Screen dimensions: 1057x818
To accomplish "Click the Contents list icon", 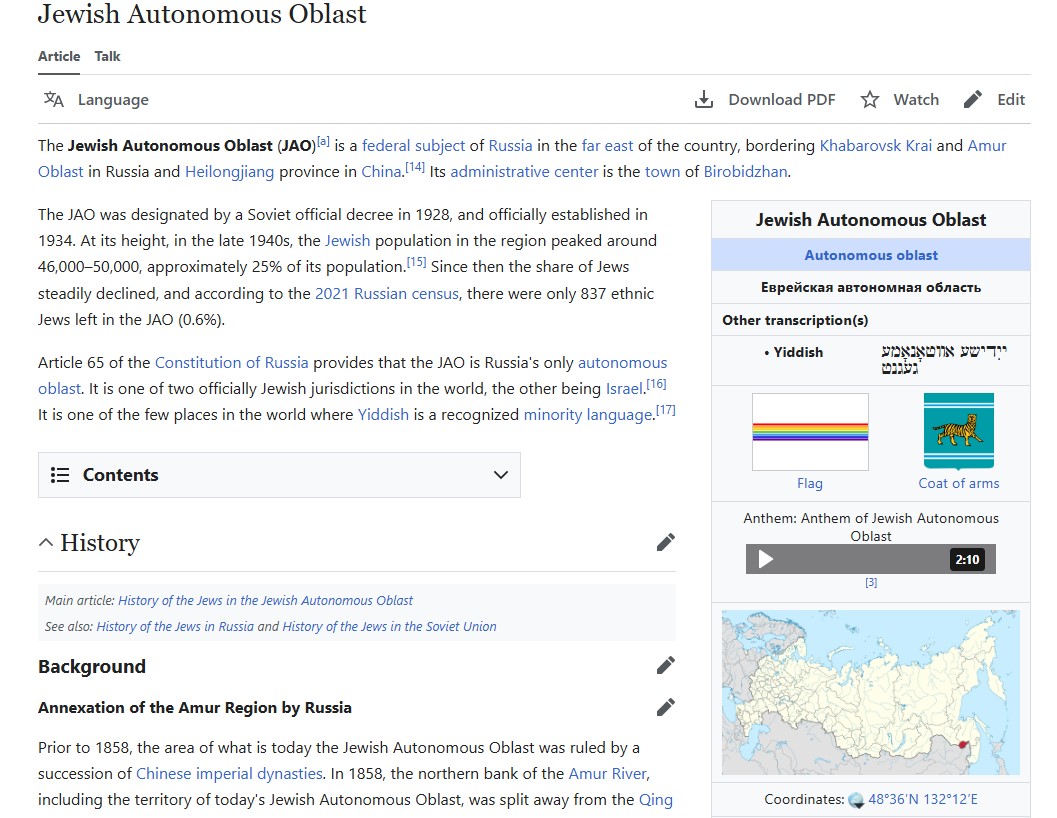I will [60, 475].
